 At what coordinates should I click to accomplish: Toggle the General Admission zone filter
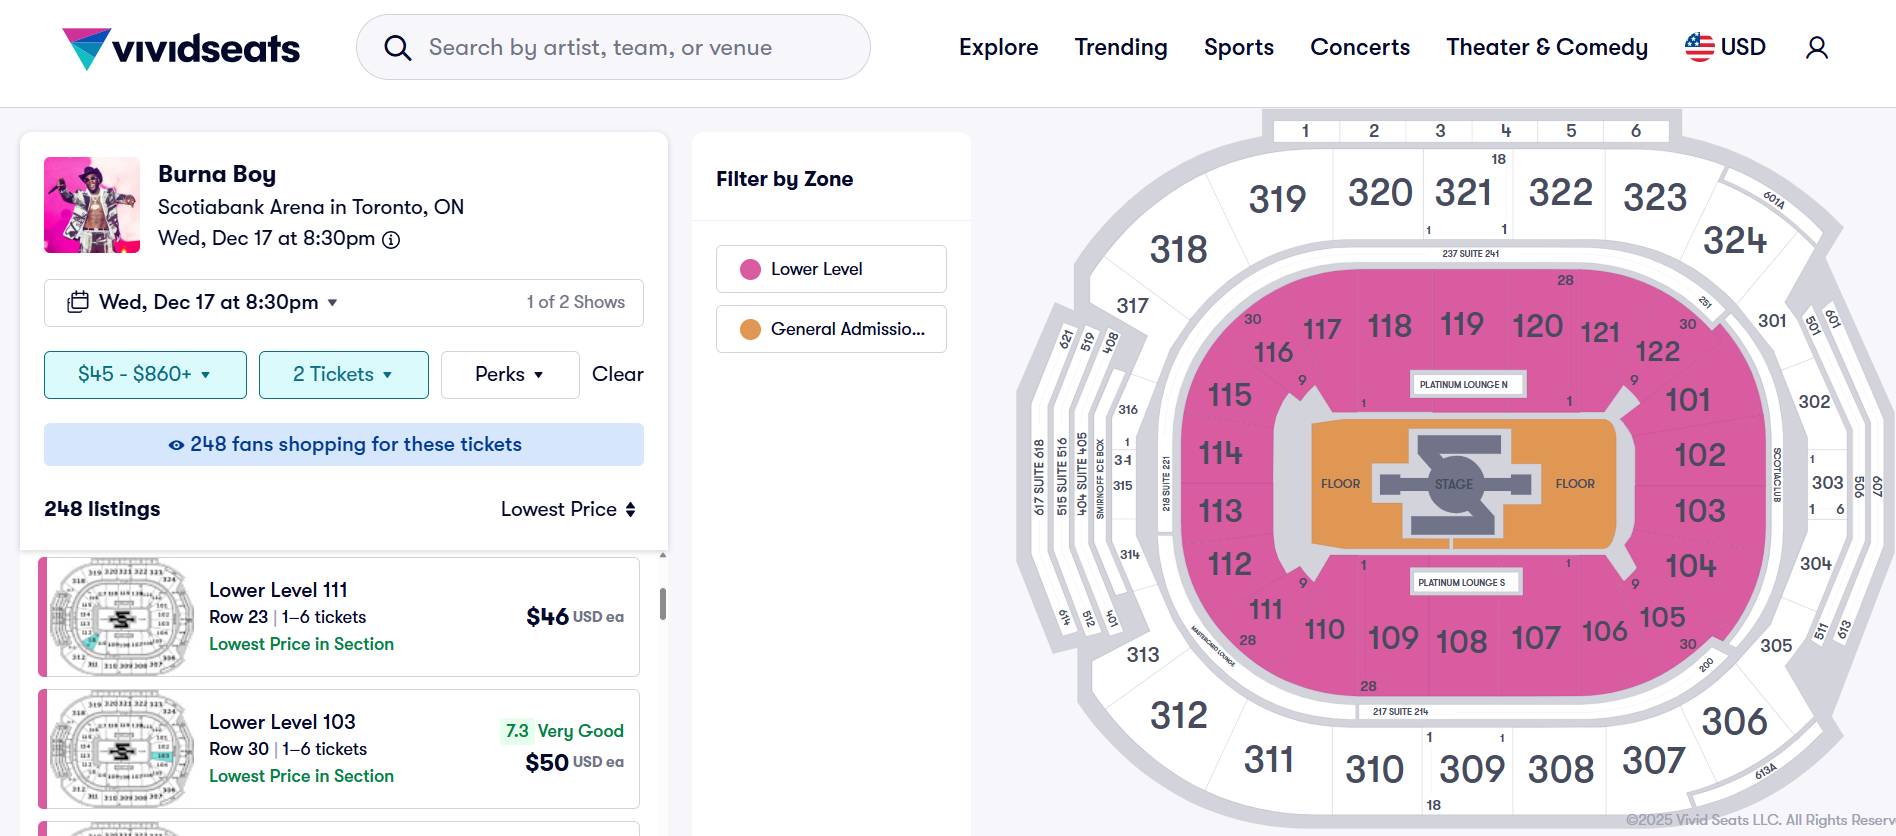tap(831, 329)
